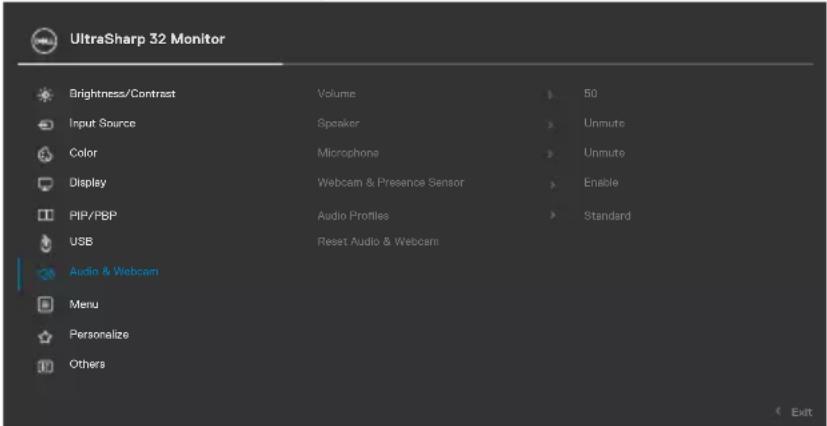The height and width of the screenshot is (426, 827).
Task: Click the Speaker Unmute value
Action: click(x=604, y=123)
